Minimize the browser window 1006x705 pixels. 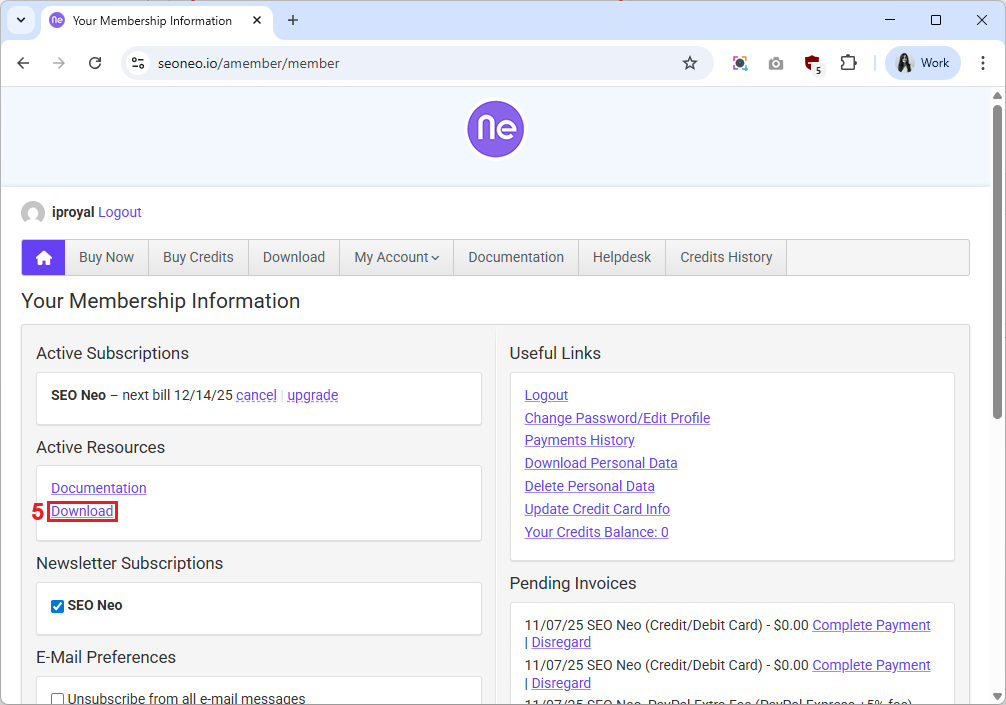tap(890, 21)
